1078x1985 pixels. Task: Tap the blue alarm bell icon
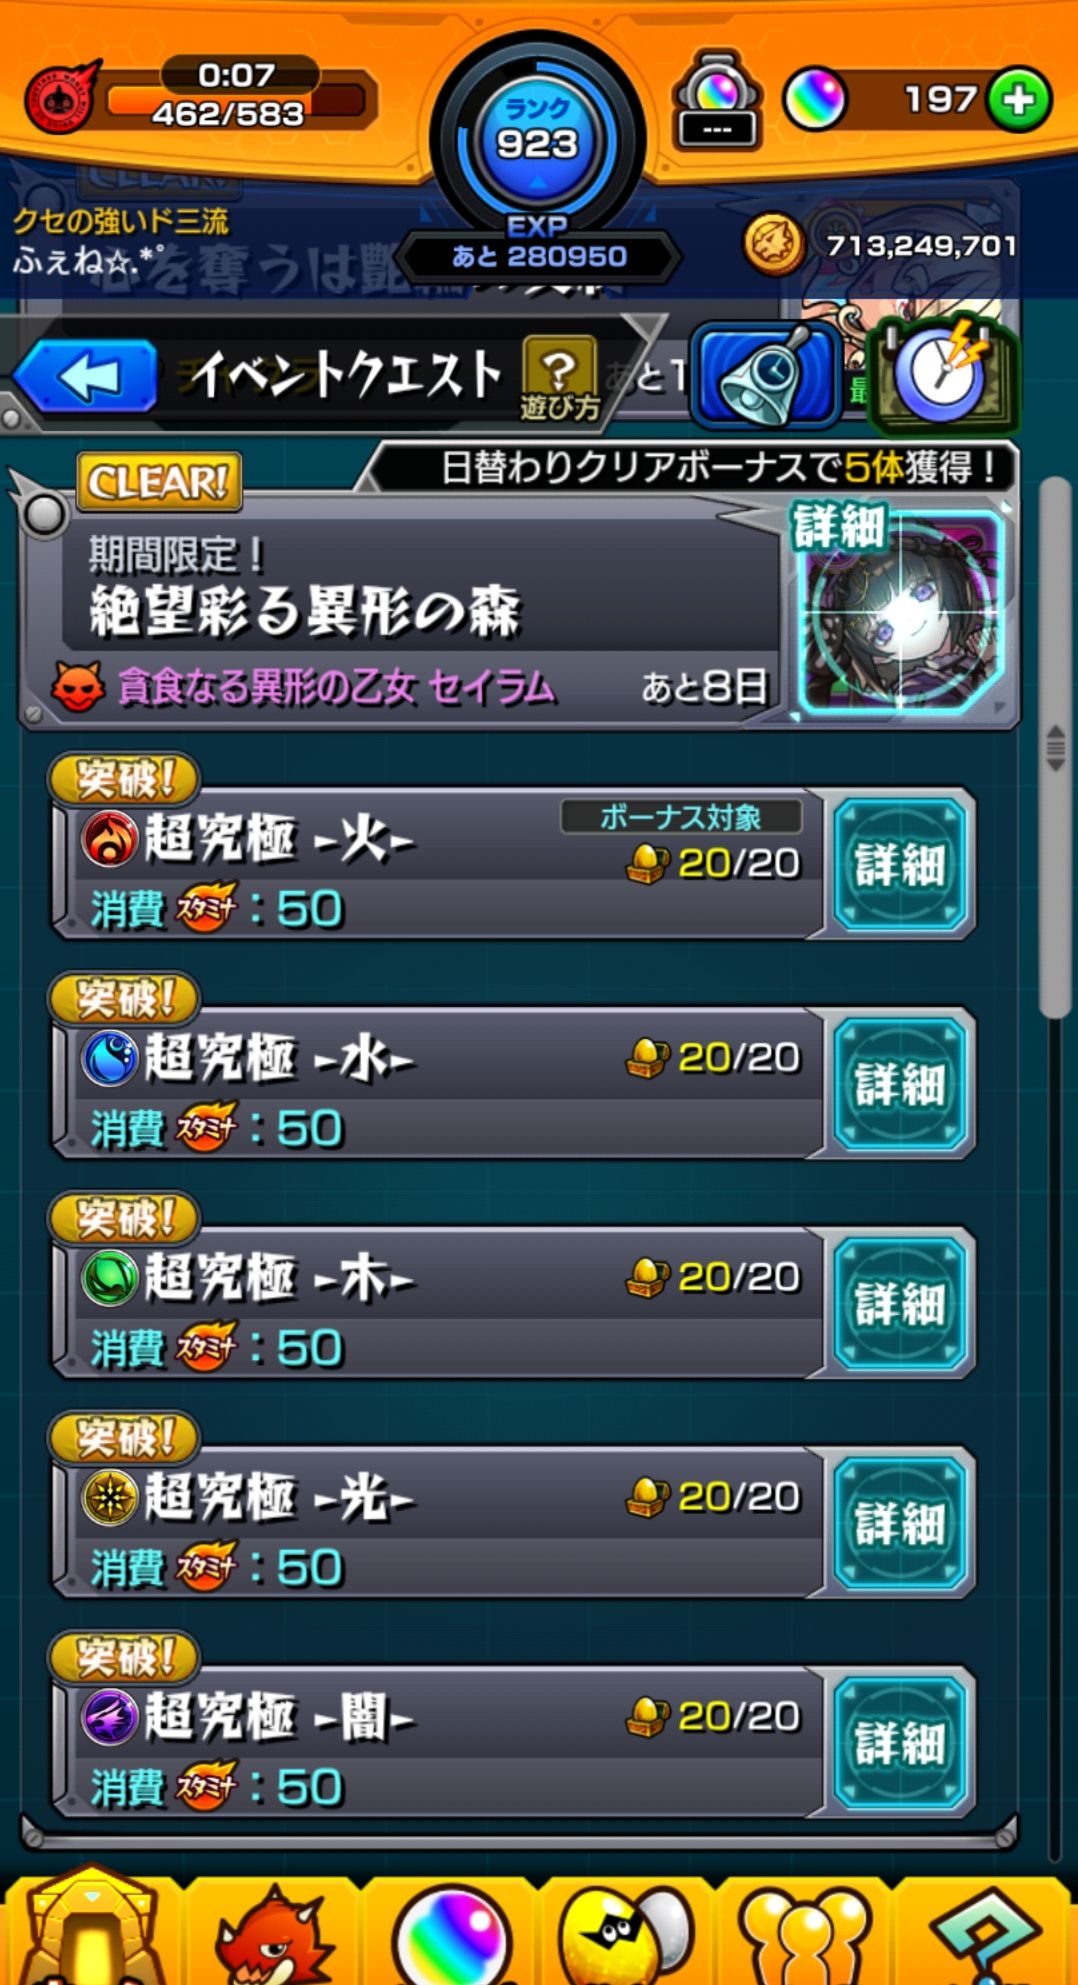coord(766,374)
